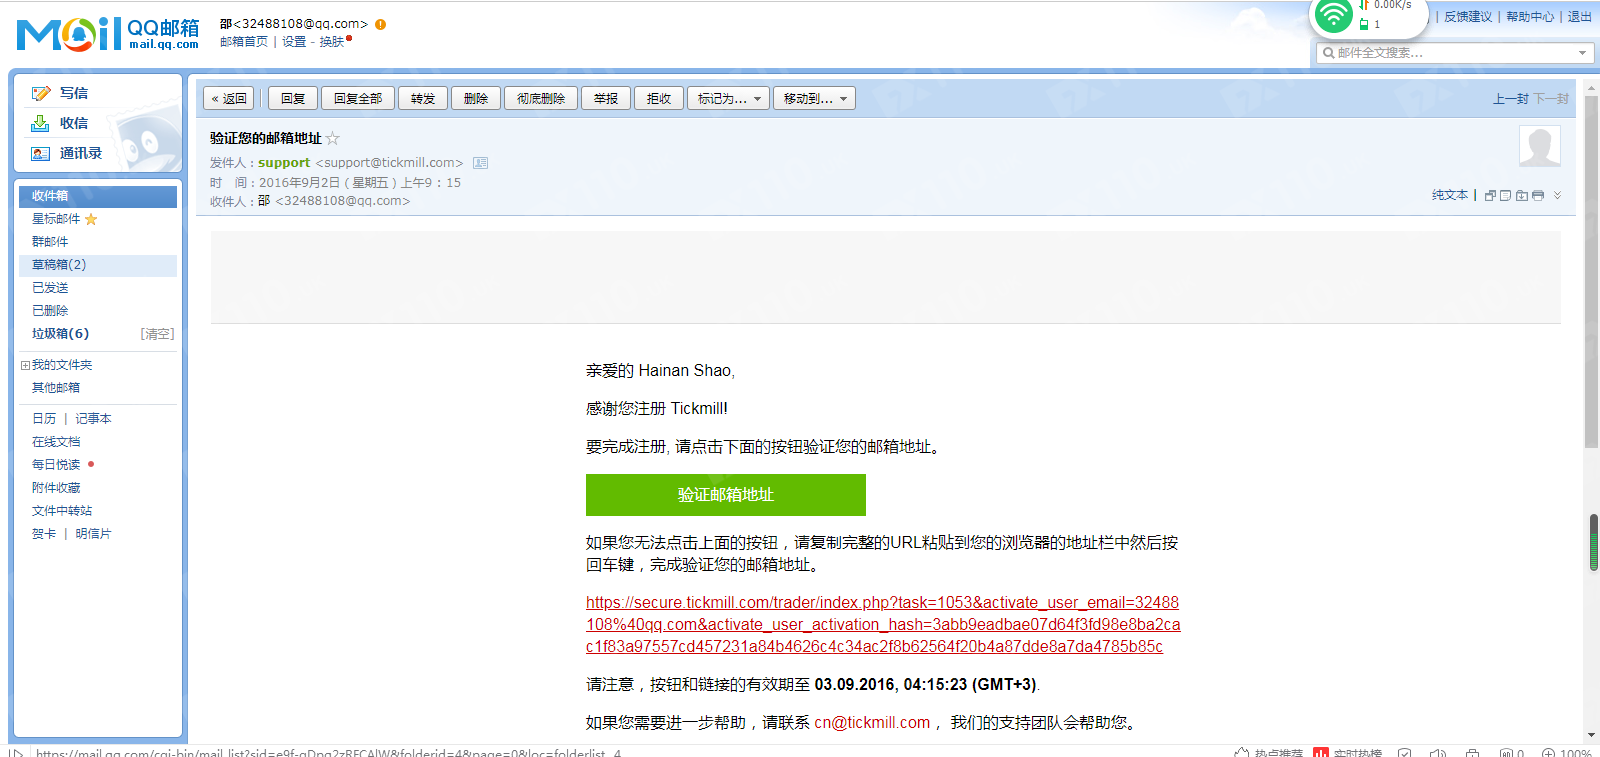
Task: Open the 移动到 dropdown
Action: point(814,98)
